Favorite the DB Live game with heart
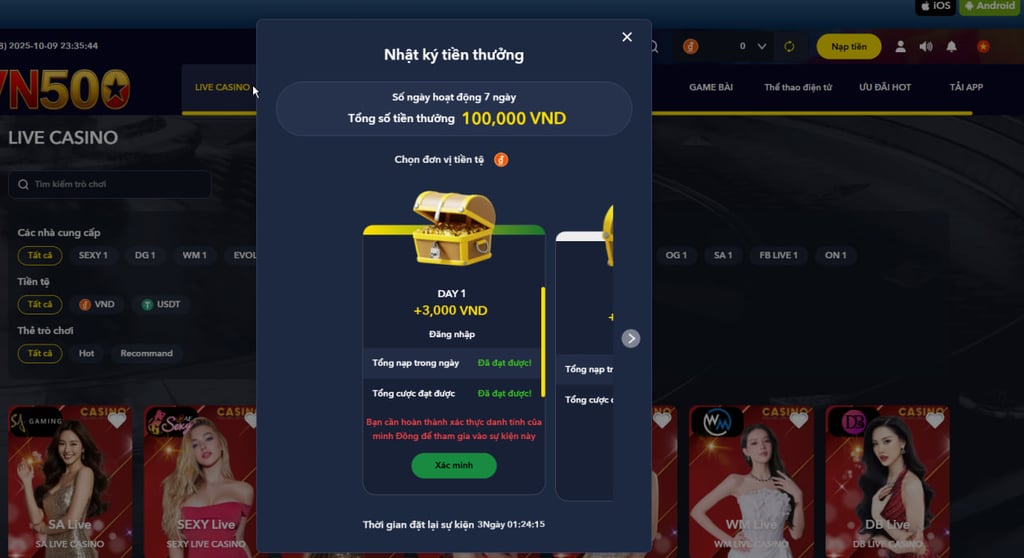Viewport: 1024px width, 558px height. click(x=935, y=421)
